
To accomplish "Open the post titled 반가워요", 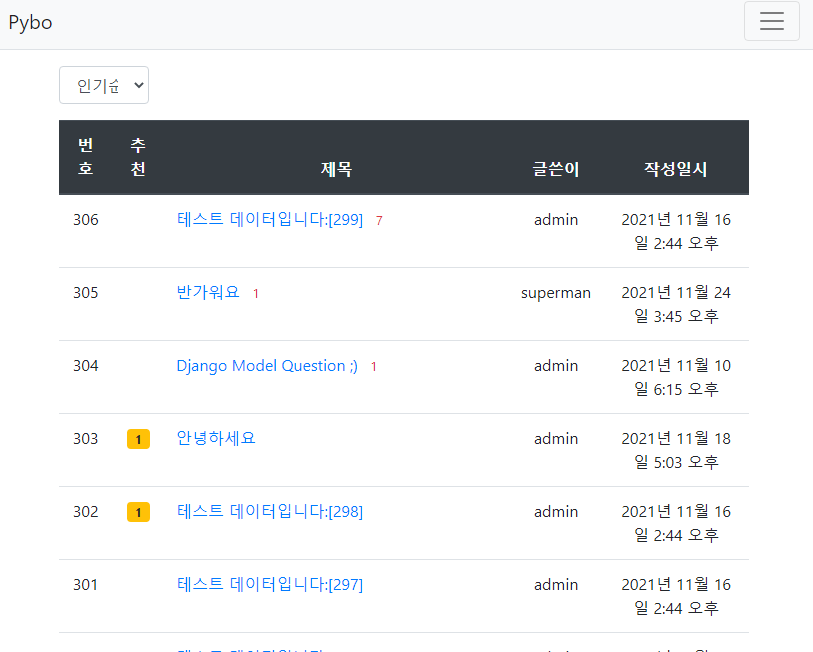I will coord(208,293).
